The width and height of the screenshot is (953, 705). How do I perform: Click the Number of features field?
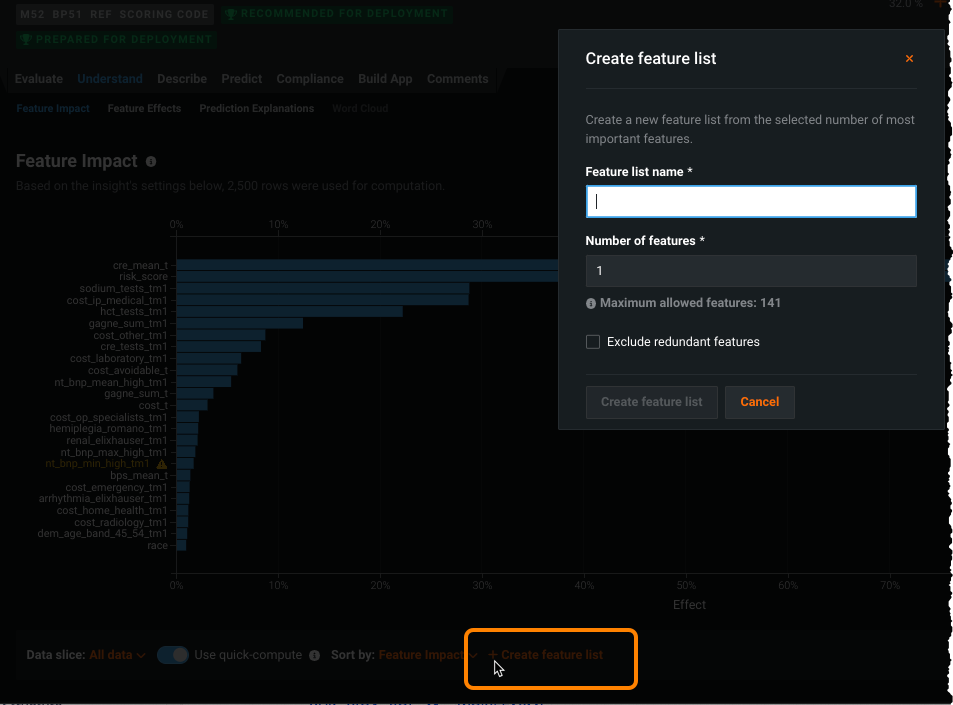click(750, 271)
